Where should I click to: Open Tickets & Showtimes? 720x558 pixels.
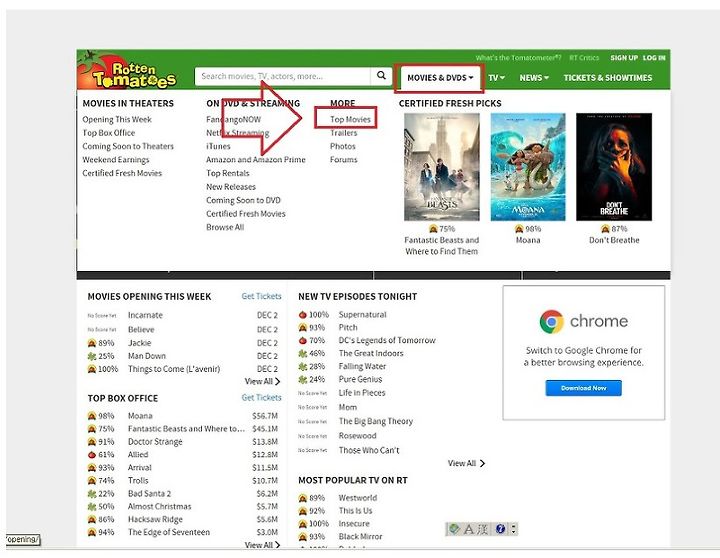pyautogui.click(x=608, y=78)
